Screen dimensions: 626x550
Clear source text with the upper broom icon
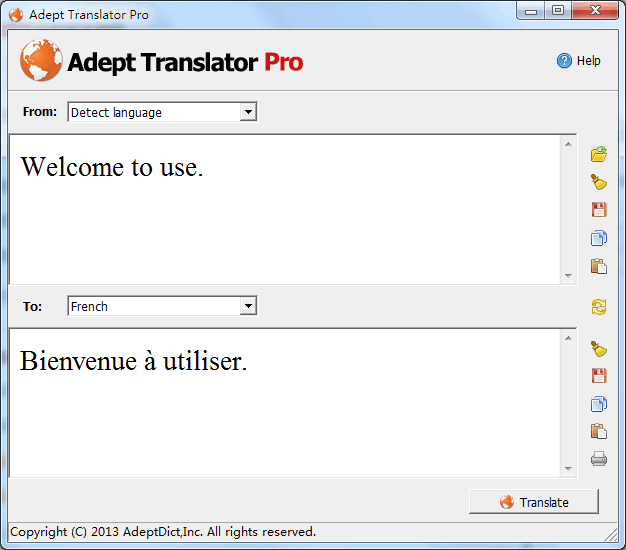point(599,182)
